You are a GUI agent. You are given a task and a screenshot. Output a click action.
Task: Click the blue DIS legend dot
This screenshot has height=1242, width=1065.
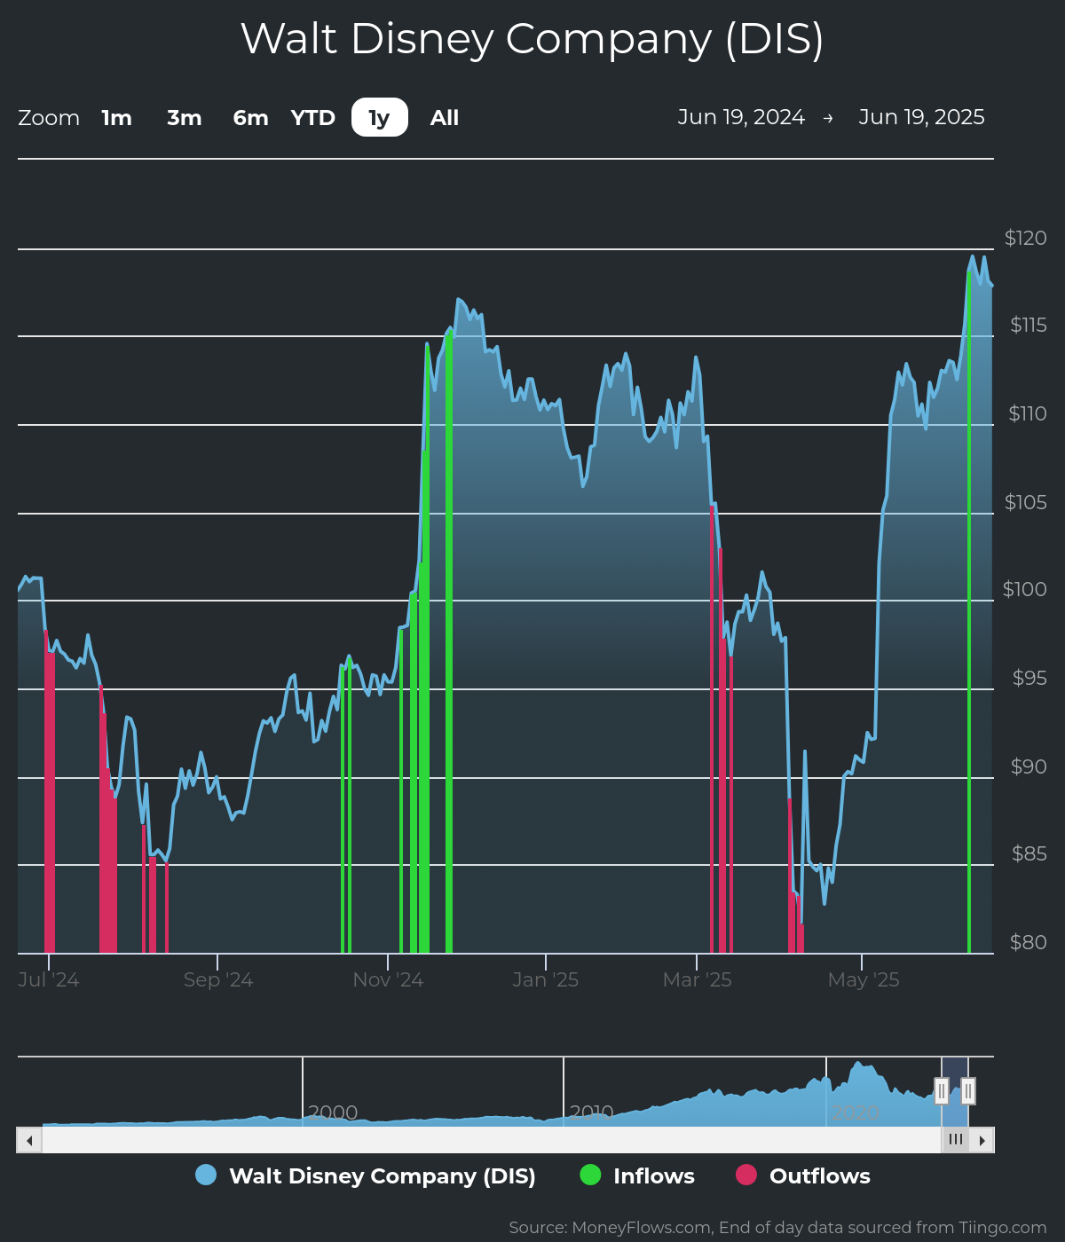[x=206, y=1175]
